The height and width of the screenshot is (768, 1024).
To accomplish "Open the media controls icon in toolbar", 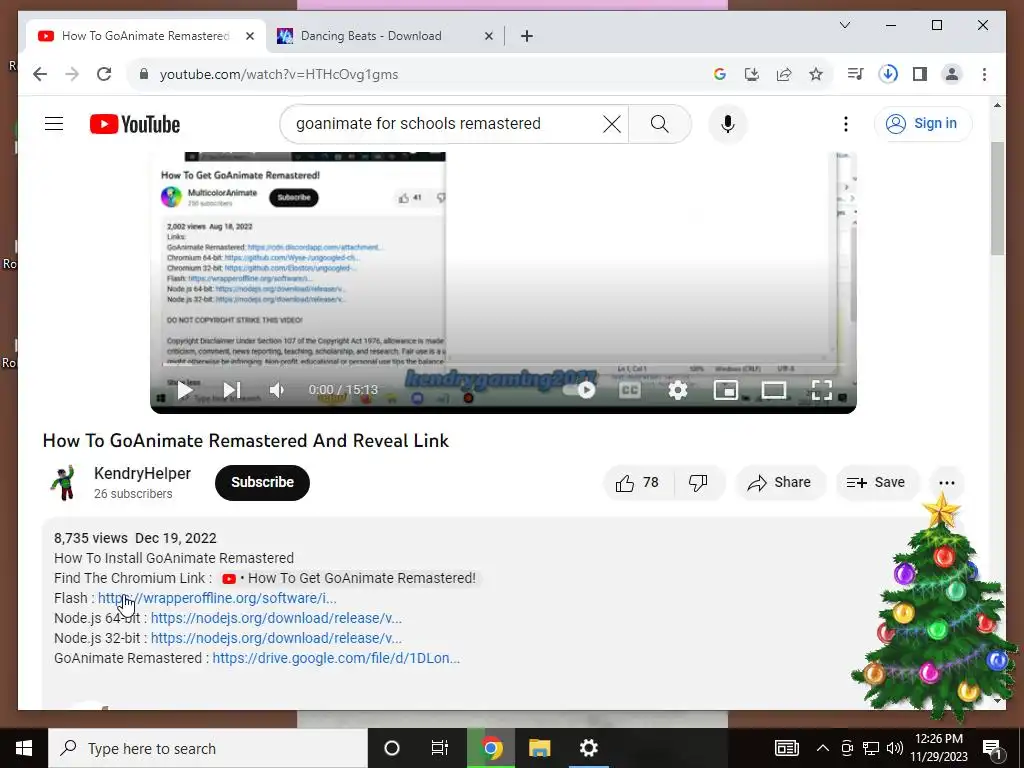I will pyautogui.click(x=856, y=74).
